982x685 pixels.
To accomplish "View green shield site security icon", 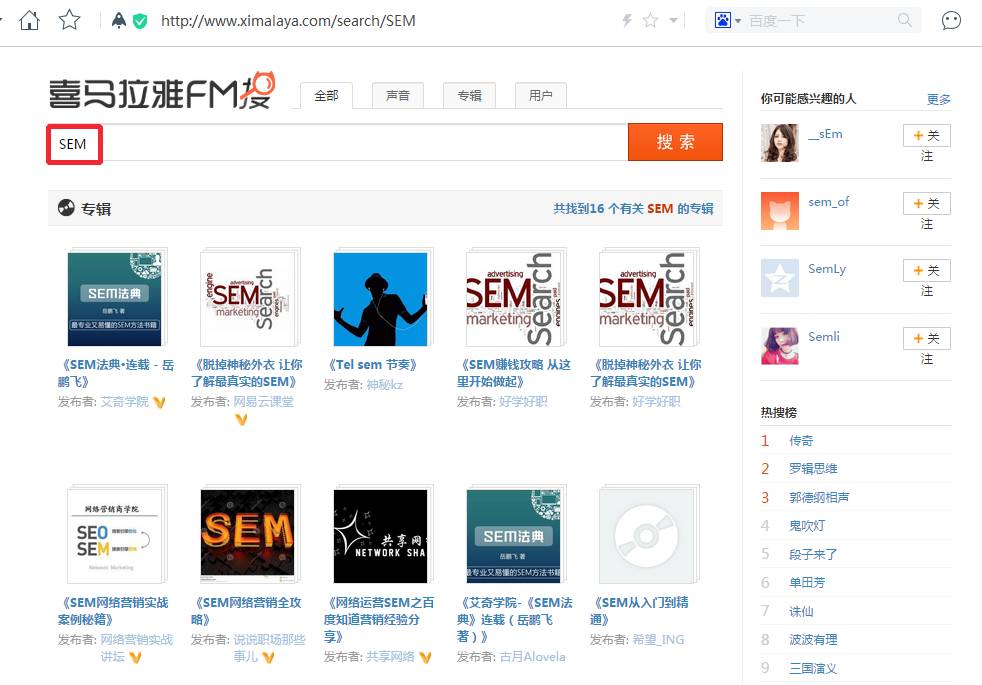I will click(x=140, y=21).
